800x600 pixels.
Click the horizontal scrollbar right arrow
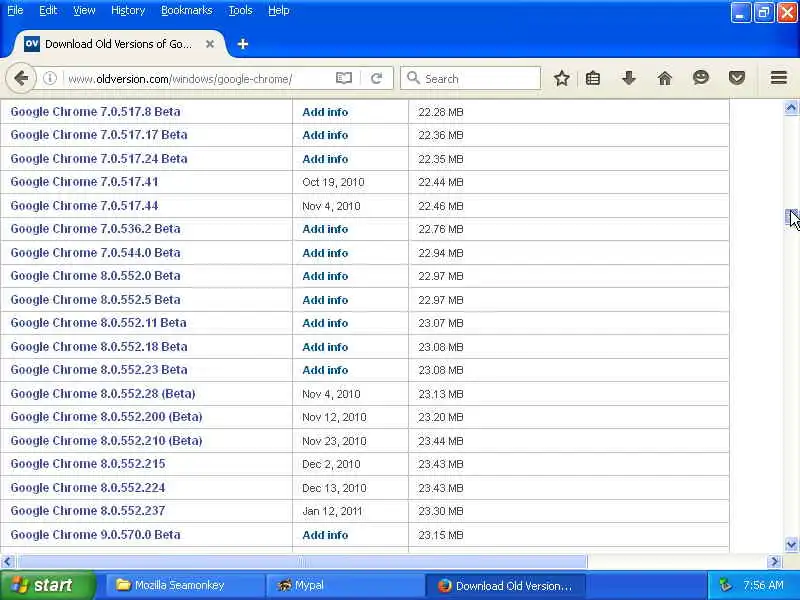tap(774, 562)
